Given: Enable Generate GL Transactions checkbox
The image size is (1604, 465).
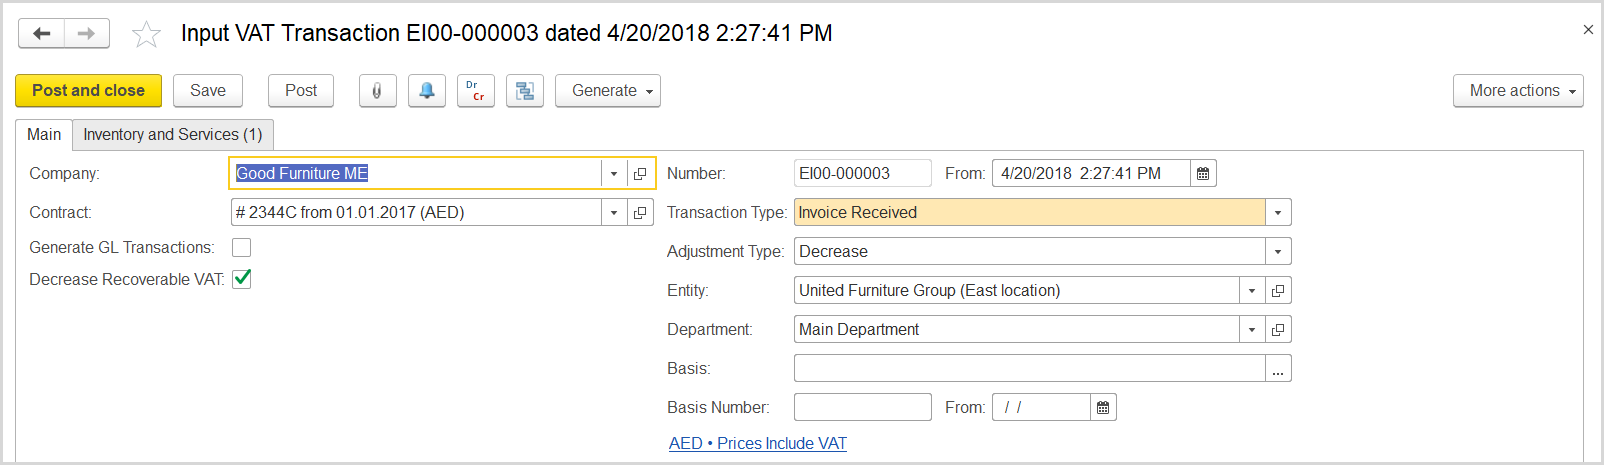Looking at the screenshot, I should [241, 247].
